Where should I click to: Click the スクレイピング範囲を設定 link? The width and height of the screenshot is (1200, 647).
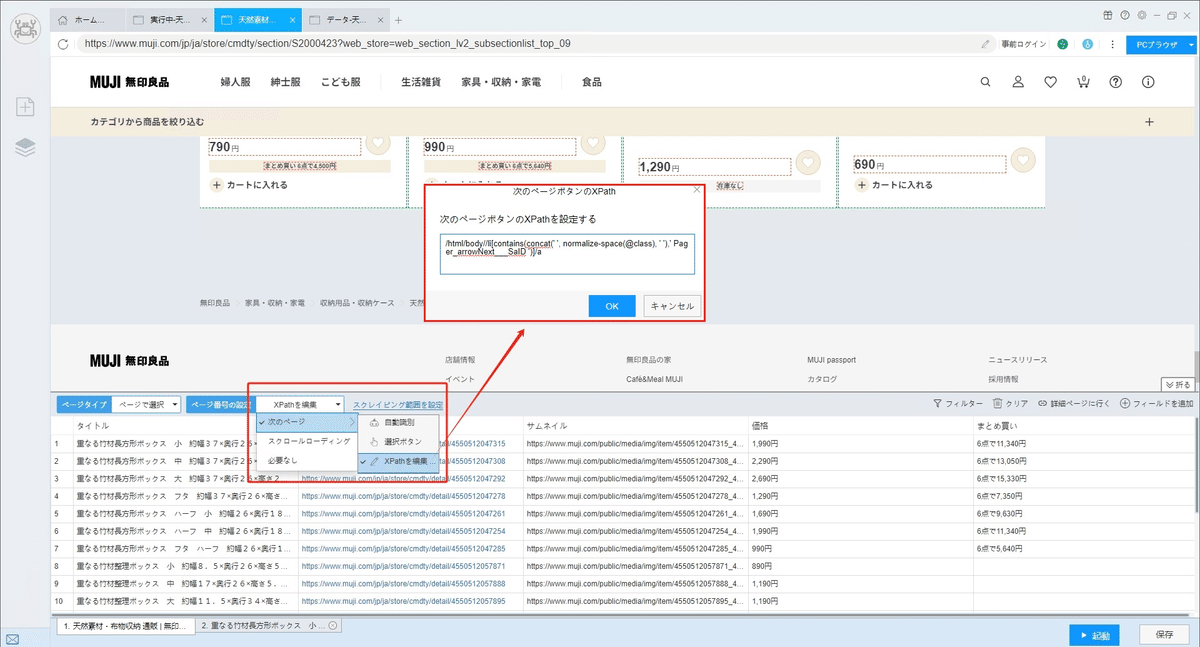[398, 404]
